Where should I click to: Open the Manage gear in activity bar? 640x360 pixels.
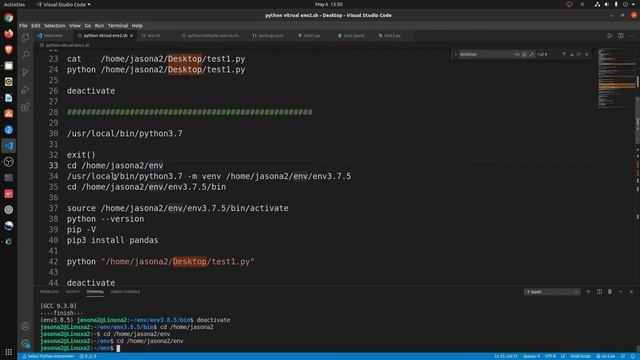click(x=25, y=344)
